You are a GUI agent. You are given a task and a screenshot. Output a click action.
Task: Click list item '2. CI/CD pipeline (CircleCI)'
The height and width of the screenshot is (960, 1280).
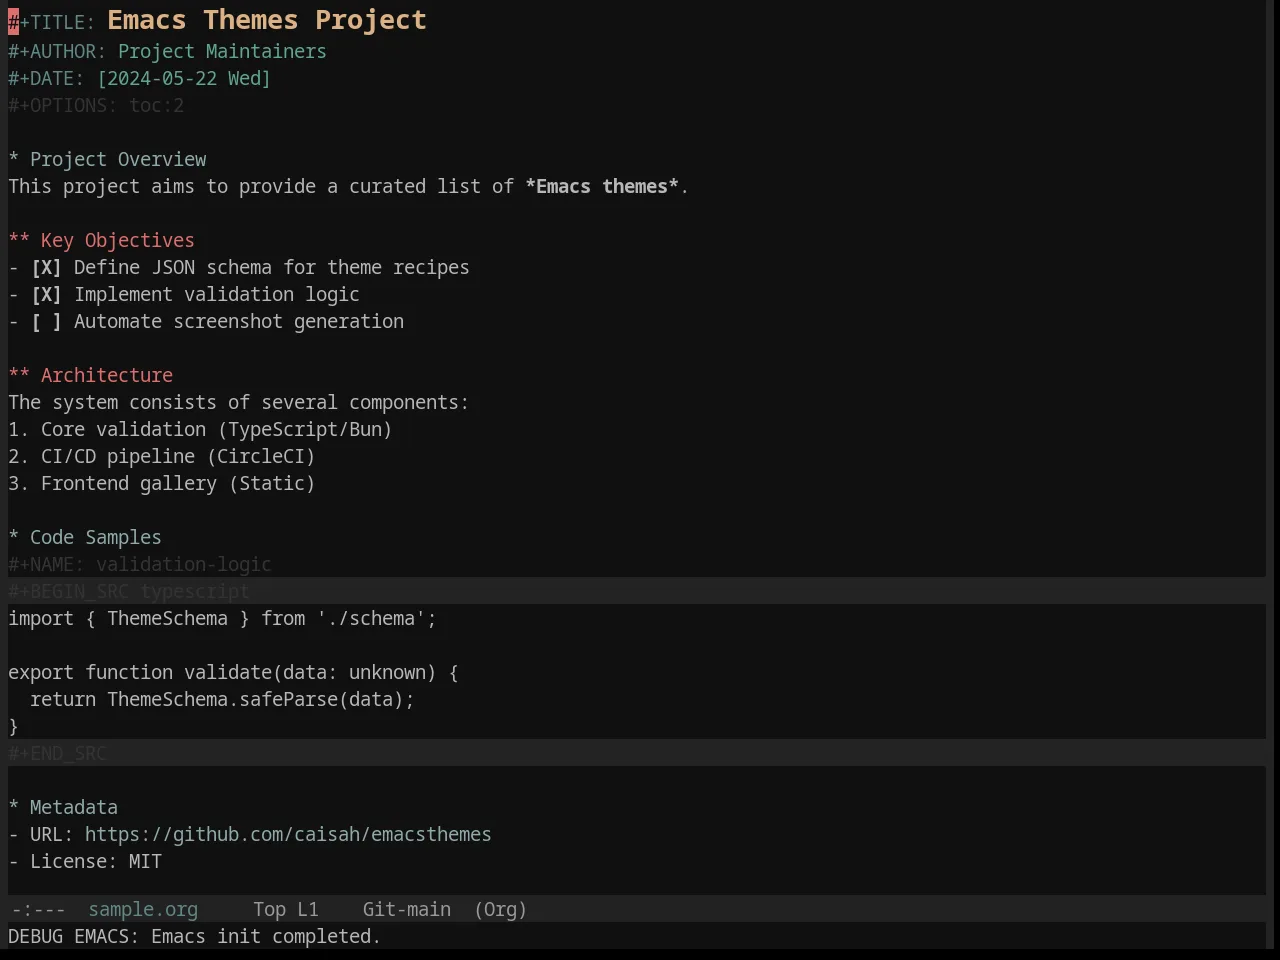pos(162,457)
